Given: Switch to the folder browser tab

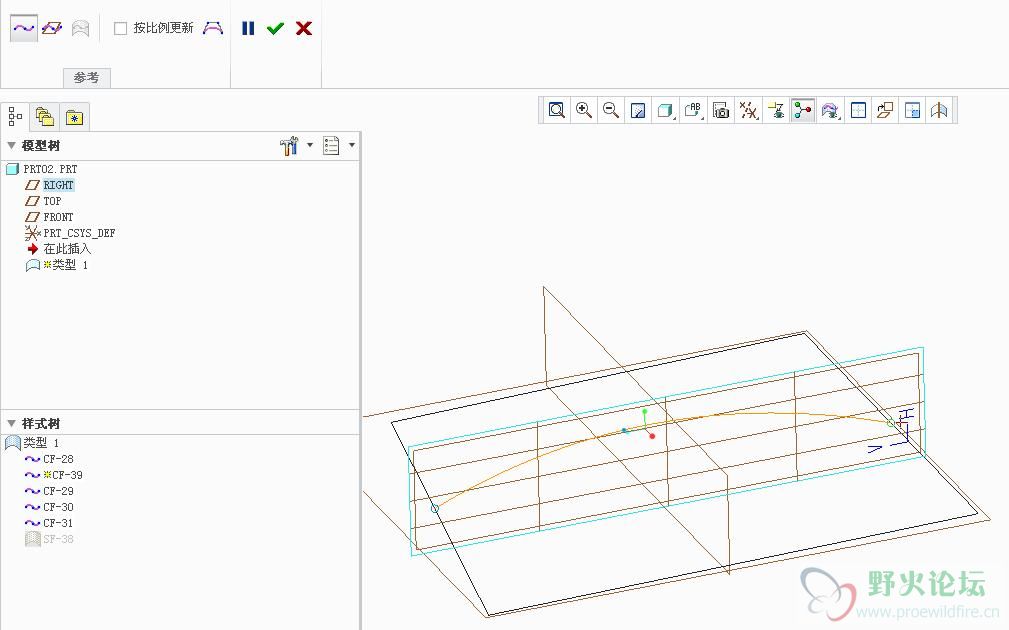Looking at the screenshot, I should point(44,117).
